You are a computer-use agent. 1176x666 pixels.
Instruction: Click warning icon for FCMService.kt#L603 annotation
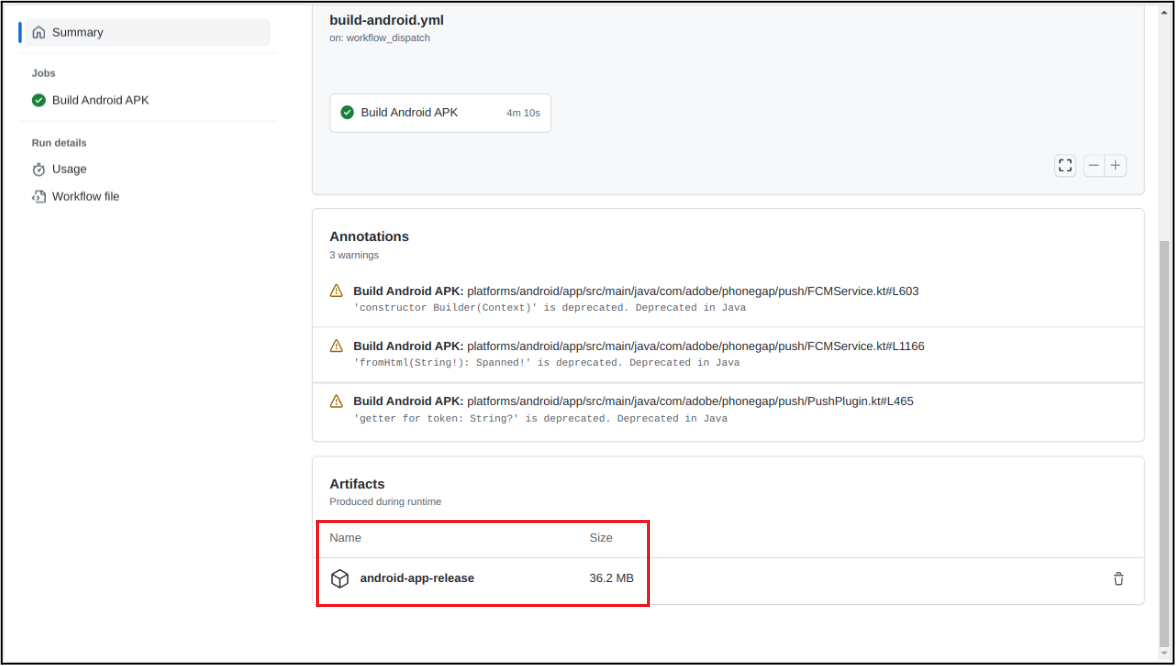point(337,291)
